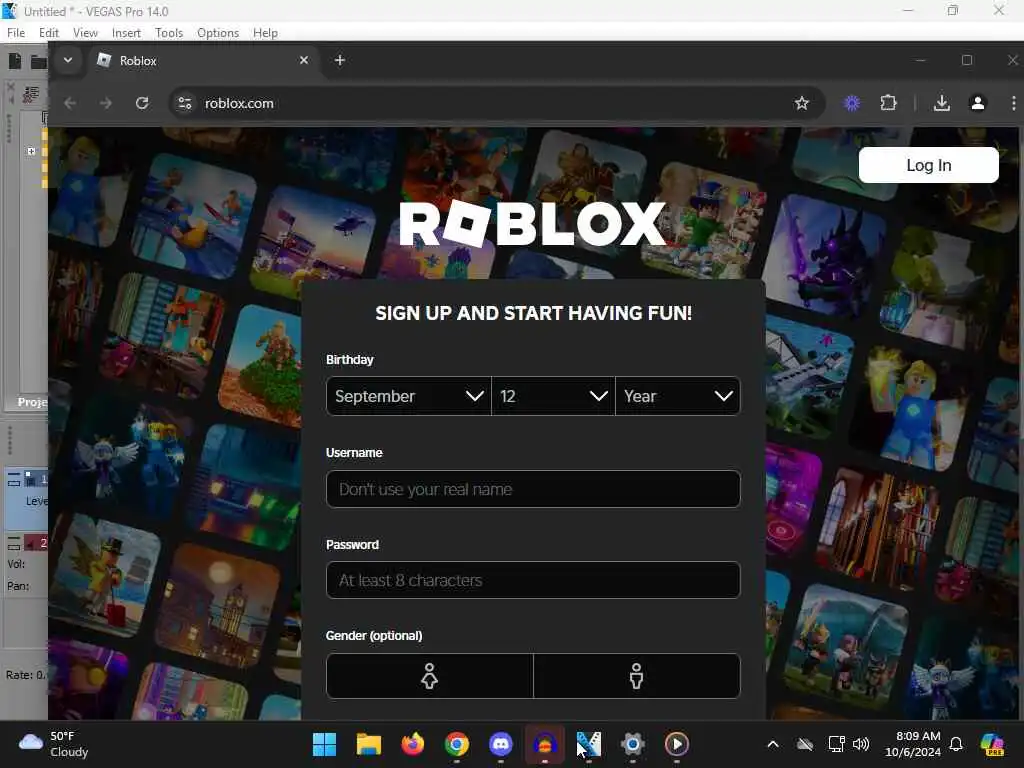Open the network tray icon

tap(836, 744)
